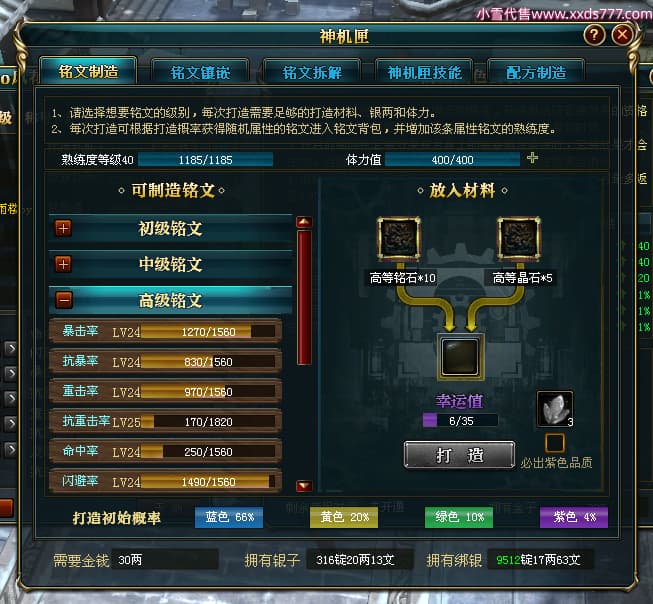653x604 pixels.
Task: Click the white crystal item icon
Action: pos(554,409)
